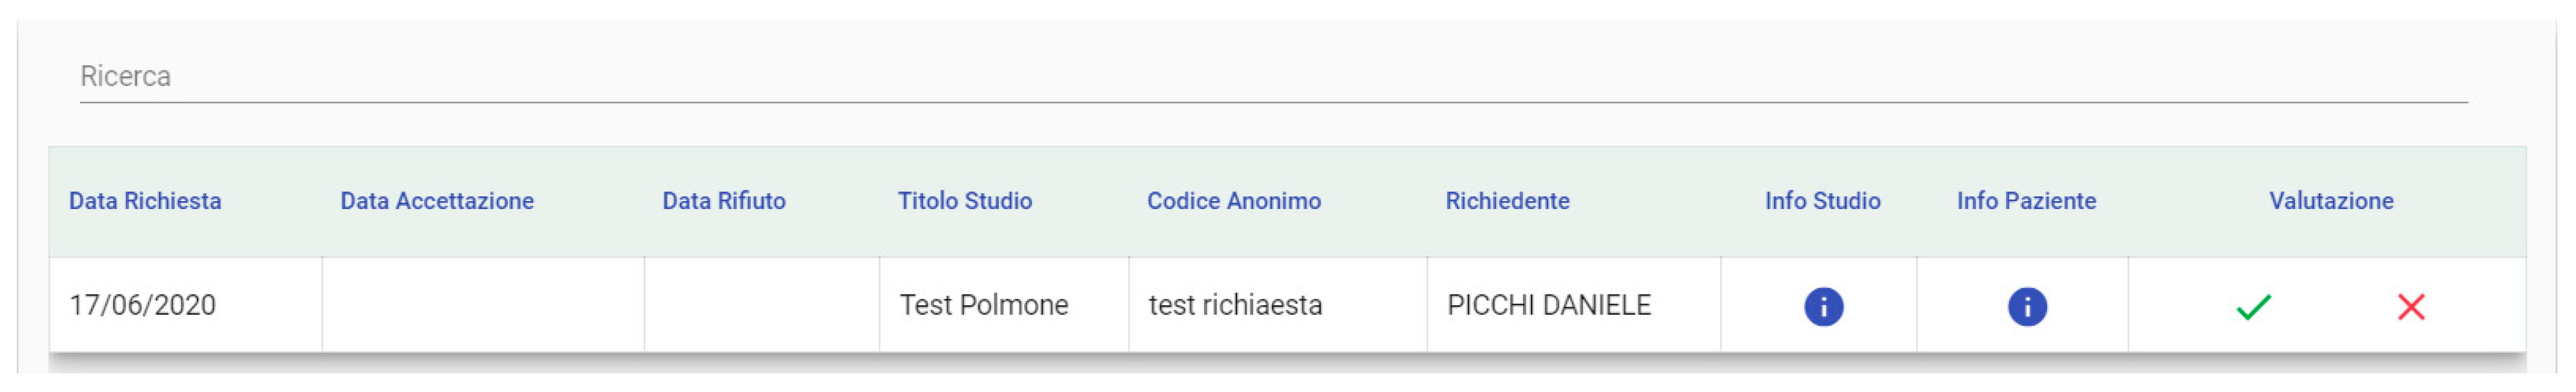Click the Info Paziente column header
The image size is (2576, 392).
[2026, 201]
